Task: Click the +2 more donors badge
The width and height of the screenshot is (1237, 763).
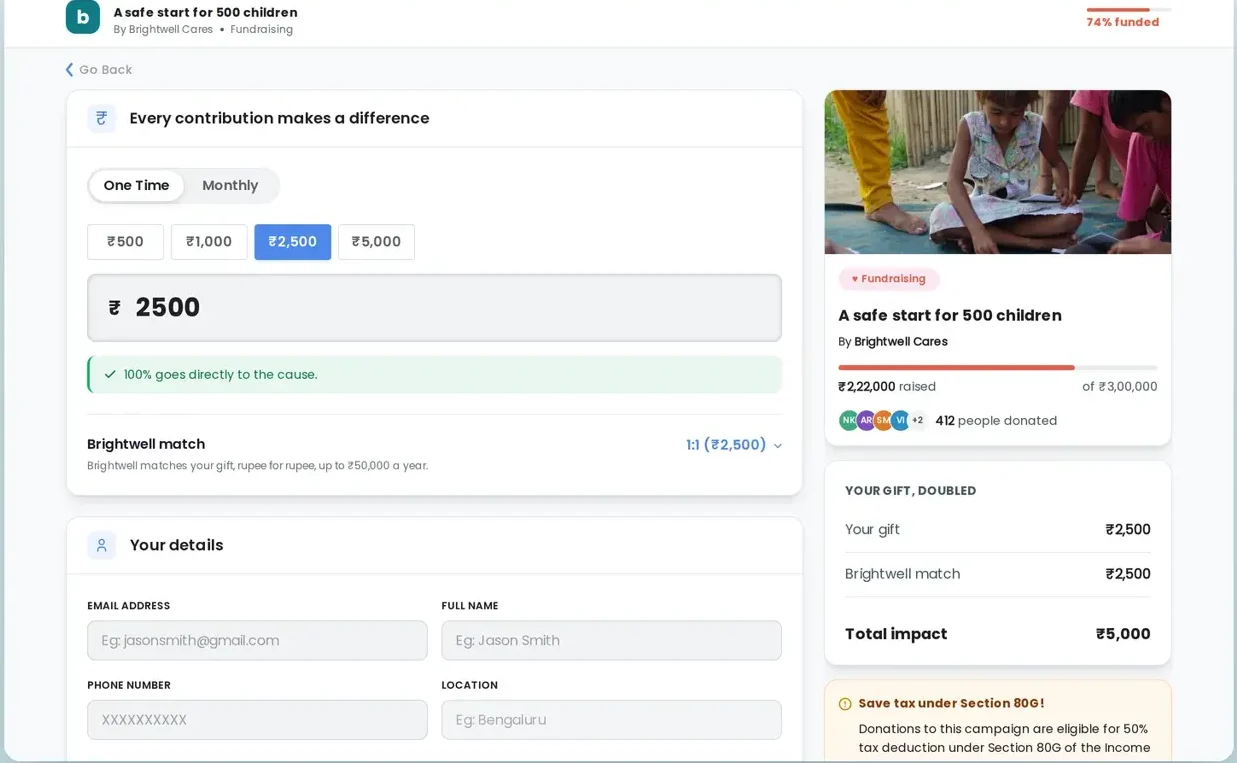Action: [917, 421]
